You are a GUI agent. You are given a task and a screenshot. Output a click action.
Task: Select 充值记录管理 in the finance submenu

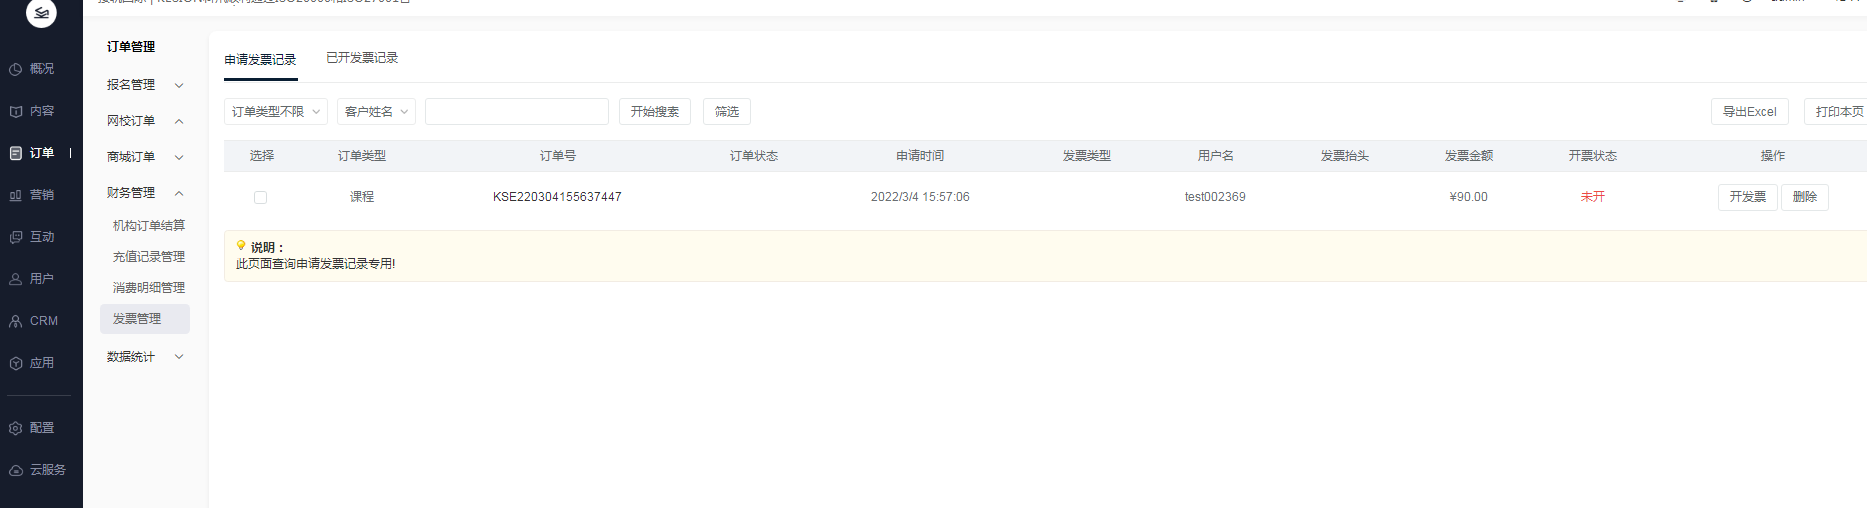click(x=149, y=257)
